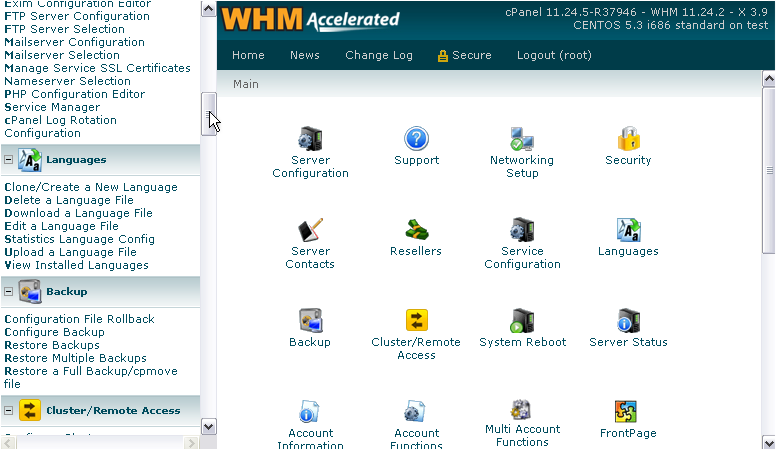
Task: Click the Secure padlock icon in navigation bar
Action: [442, 56]
